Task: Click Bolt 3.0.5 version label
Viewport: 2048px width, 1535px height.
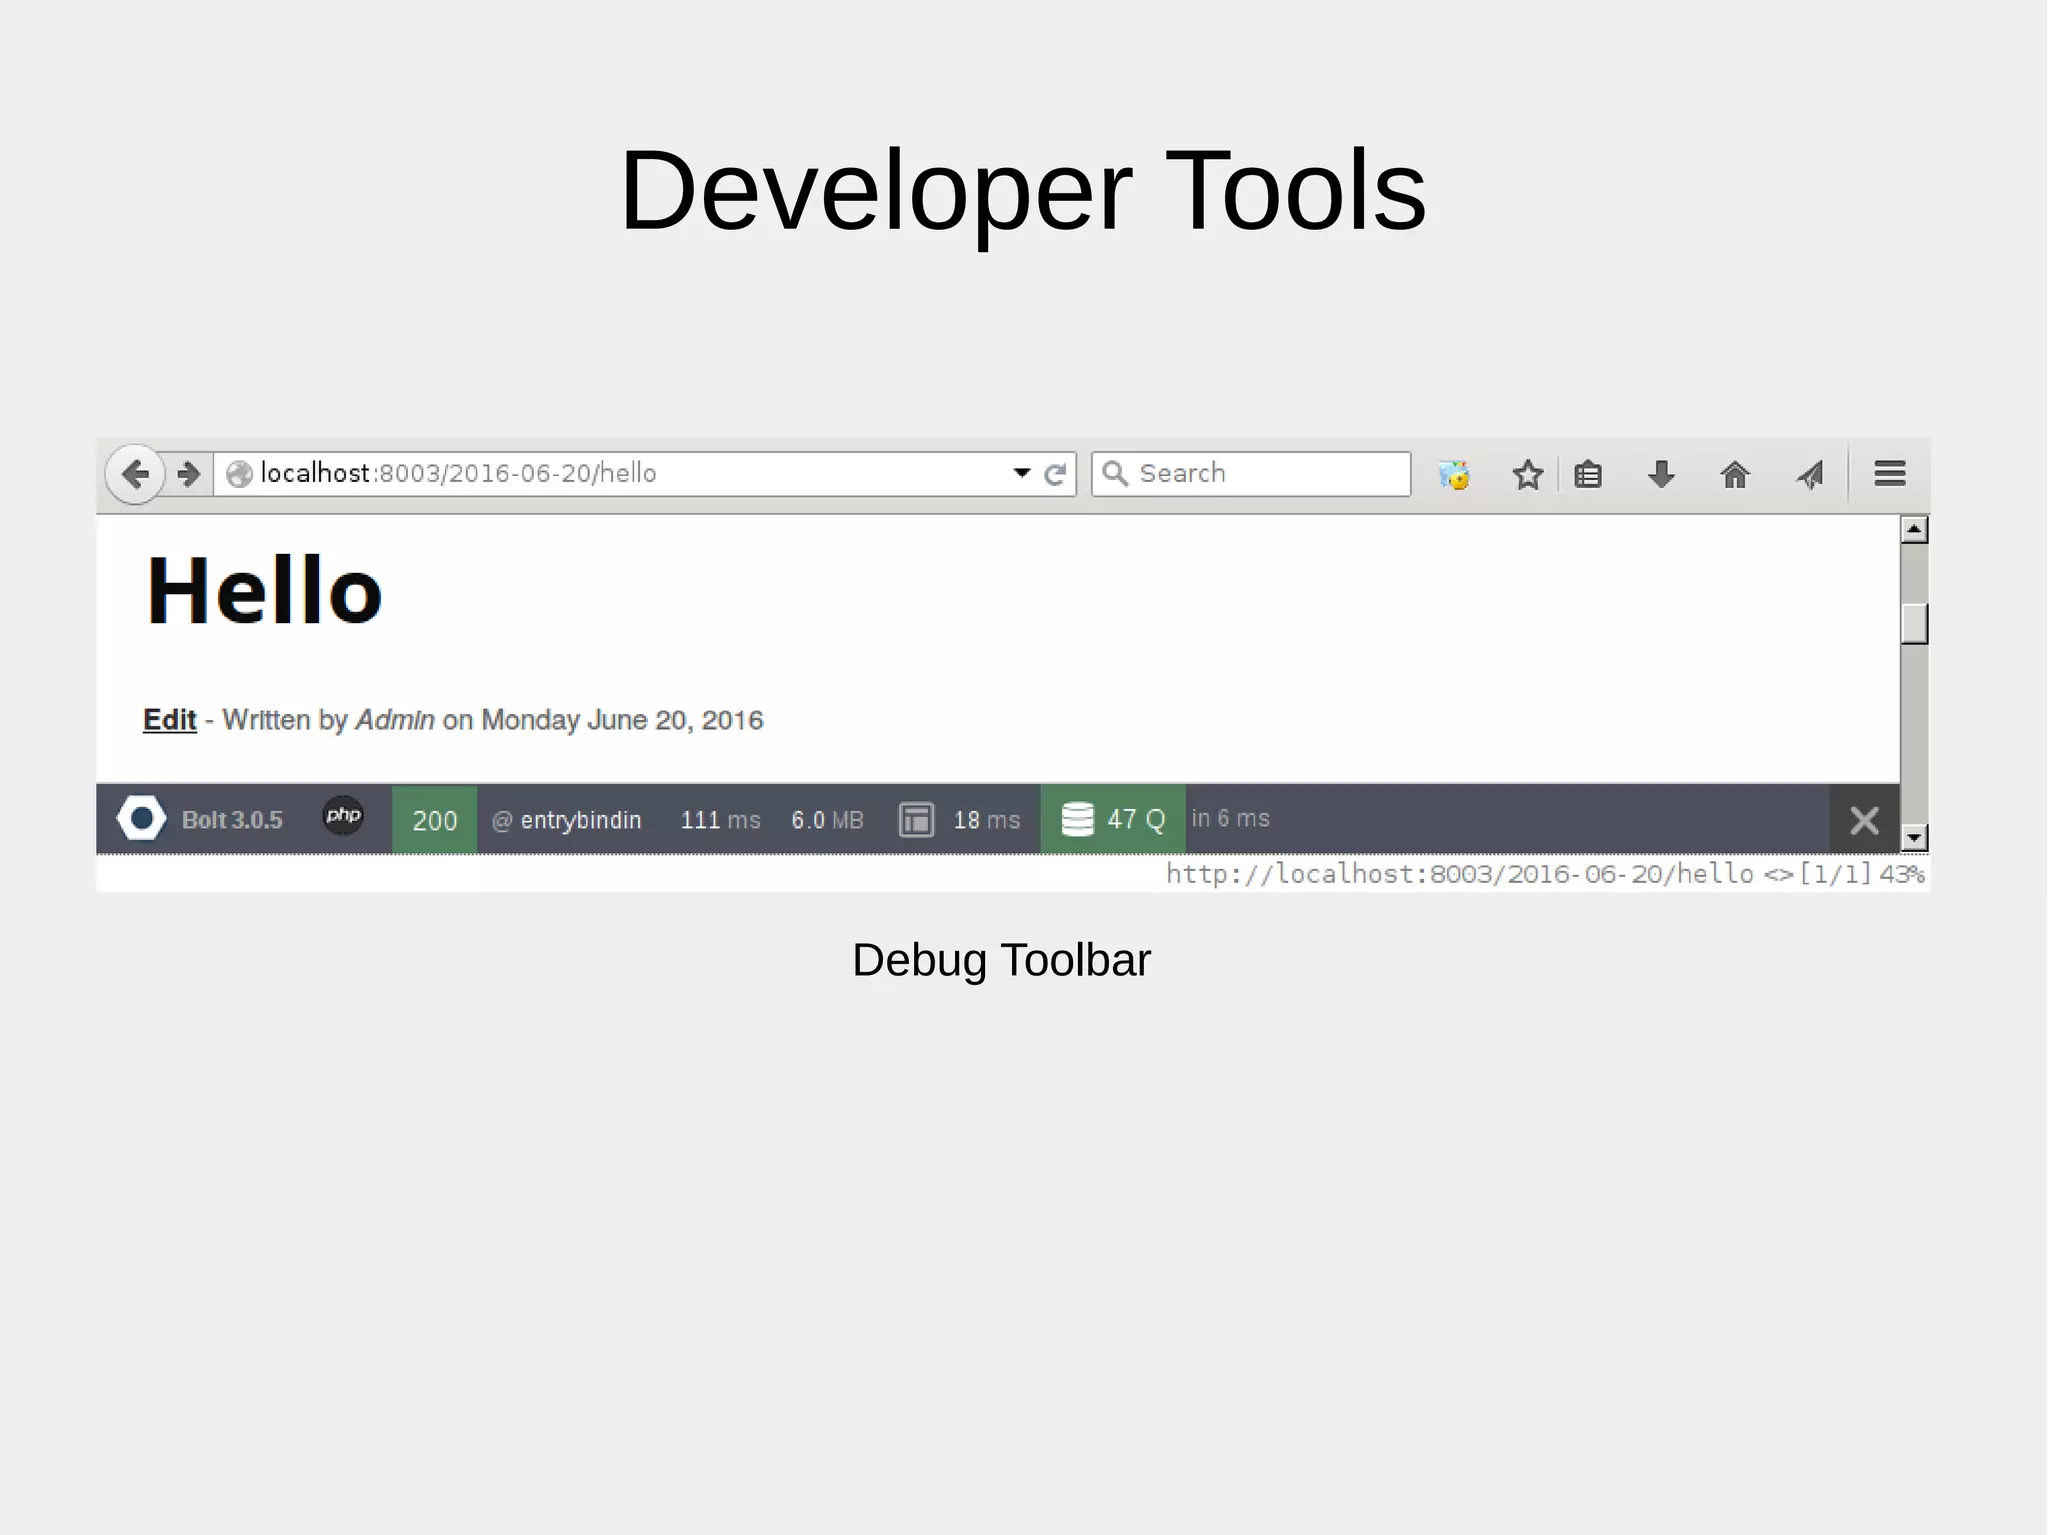Action: (232, 820)
